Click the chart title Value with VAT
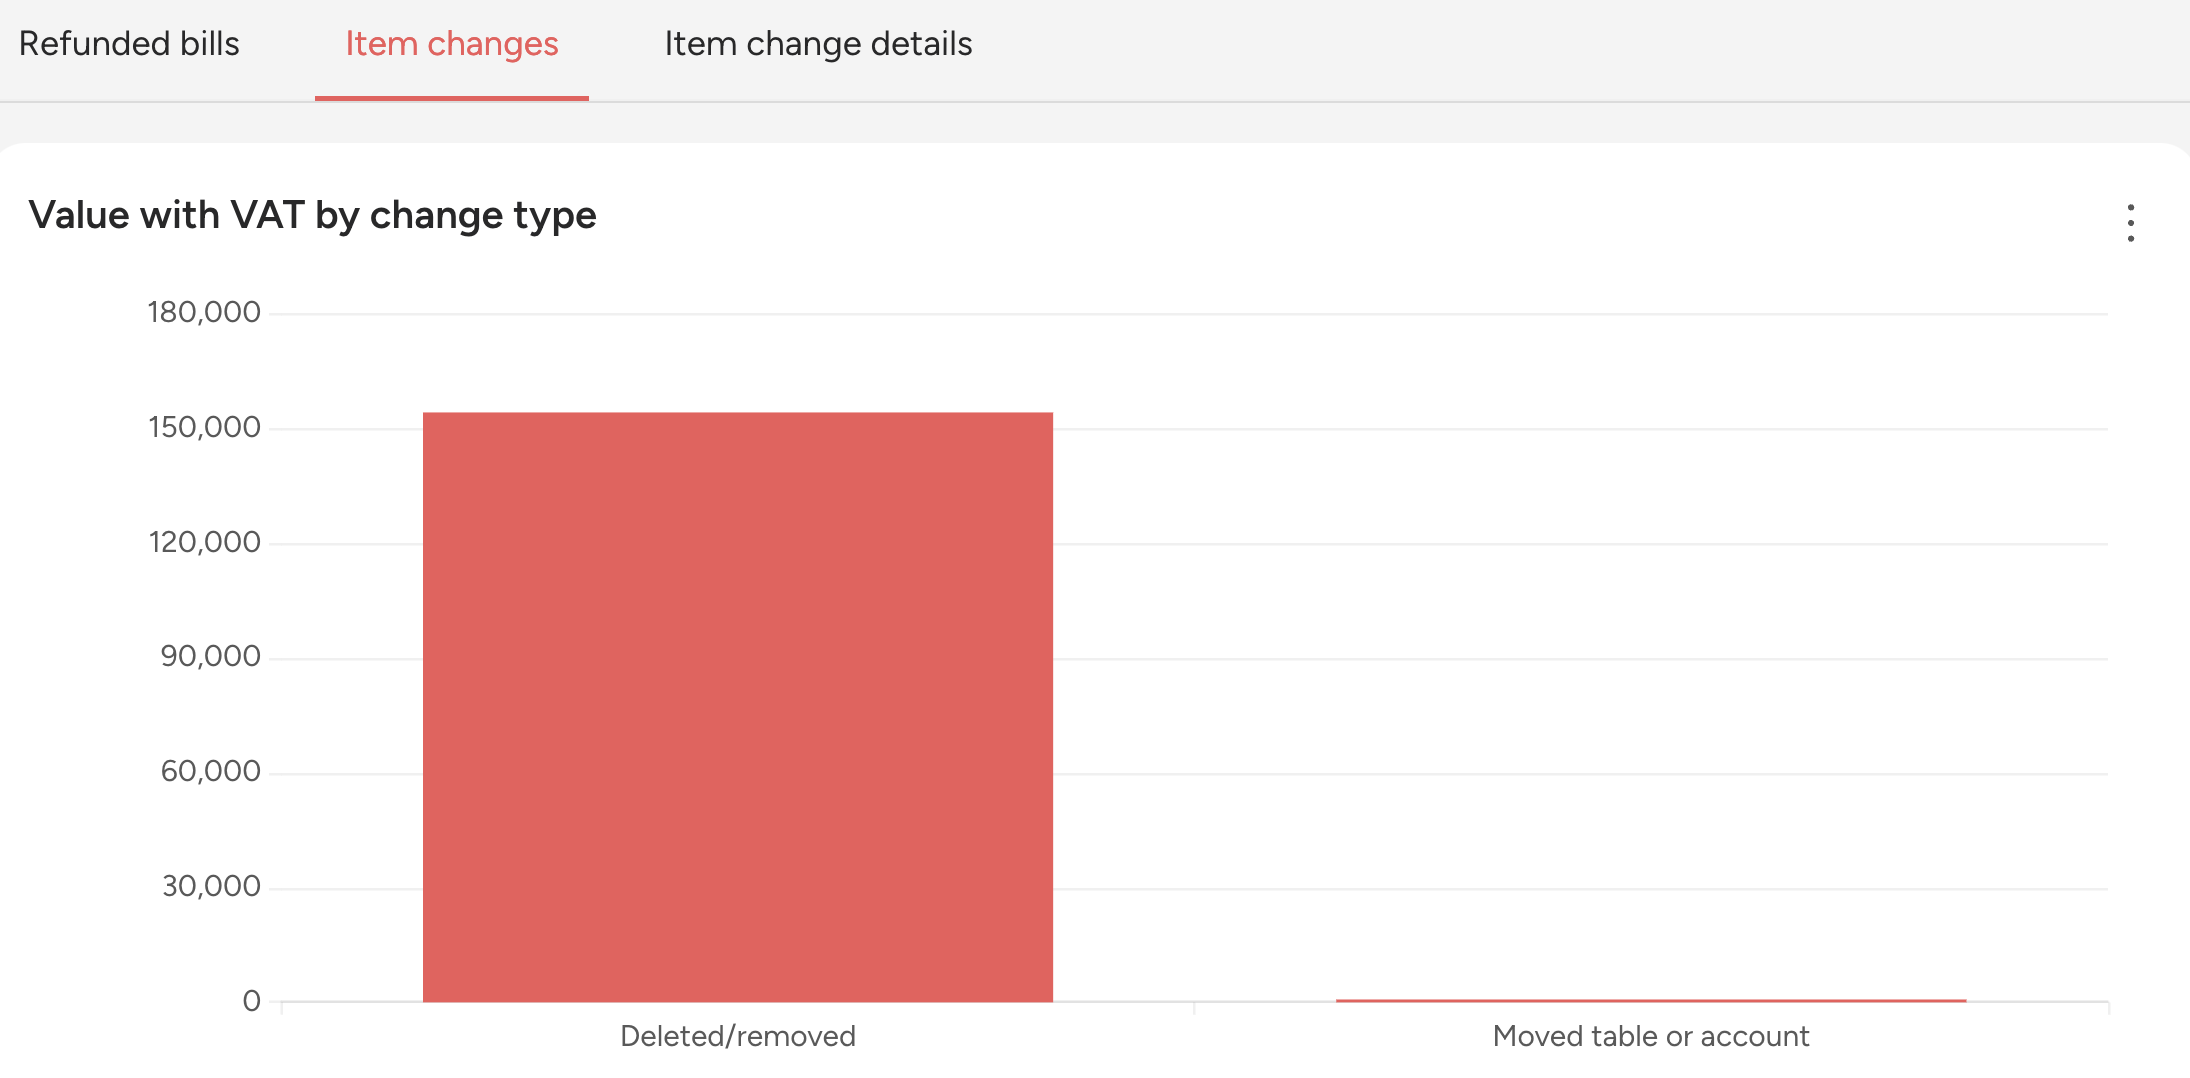 tap(312, 215)
